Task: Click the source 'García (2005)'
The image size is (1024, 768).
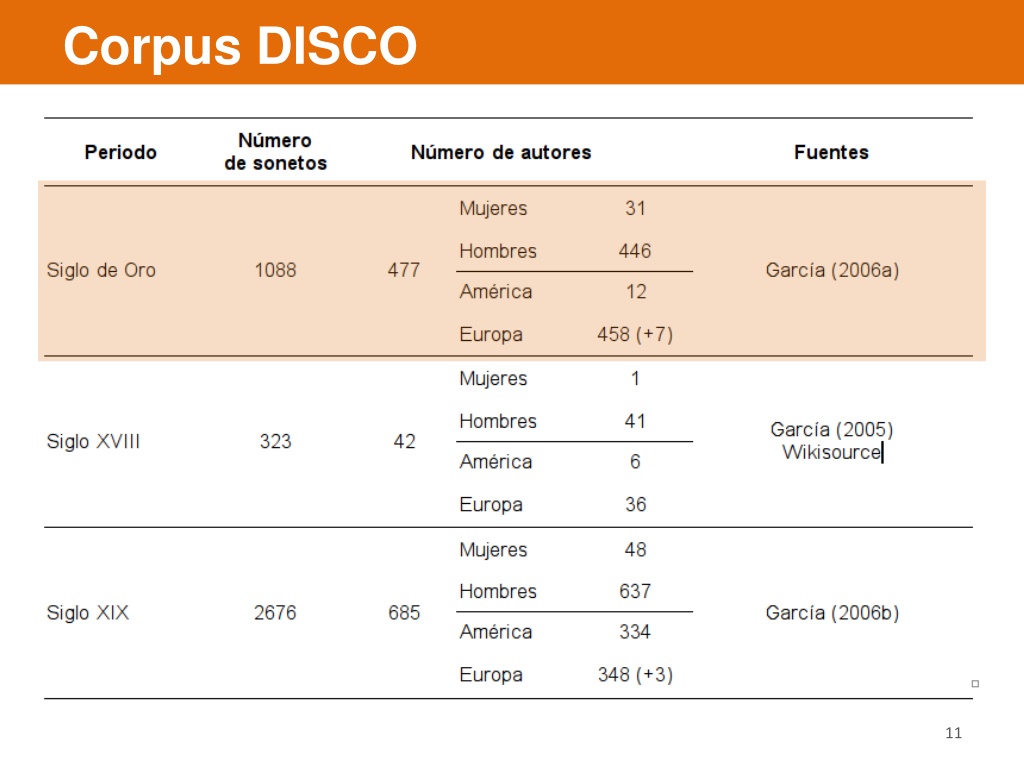Action: point(832,430)
